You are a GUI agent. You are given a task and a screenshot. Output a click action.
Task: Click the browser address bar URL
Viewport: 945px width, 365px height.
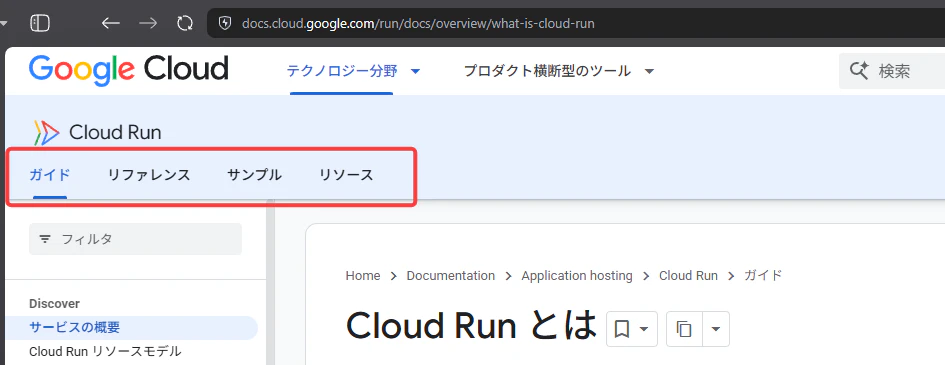418,23
